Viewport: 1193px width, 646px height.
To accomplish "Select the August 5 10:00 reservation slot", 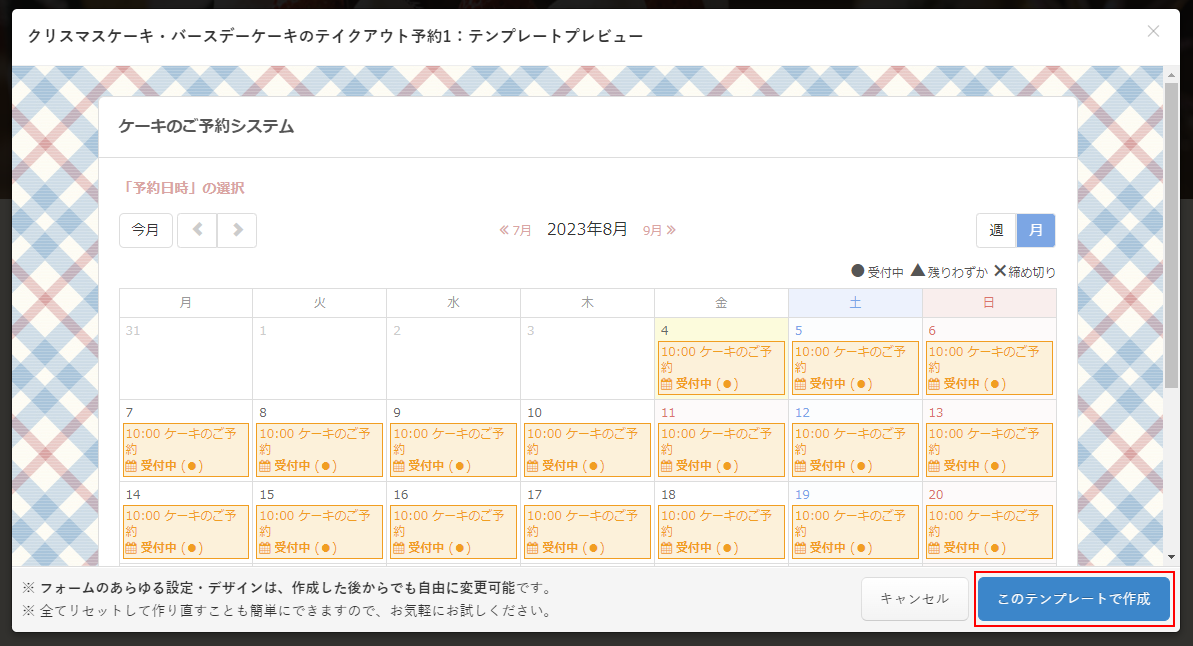I will [855, 368].
